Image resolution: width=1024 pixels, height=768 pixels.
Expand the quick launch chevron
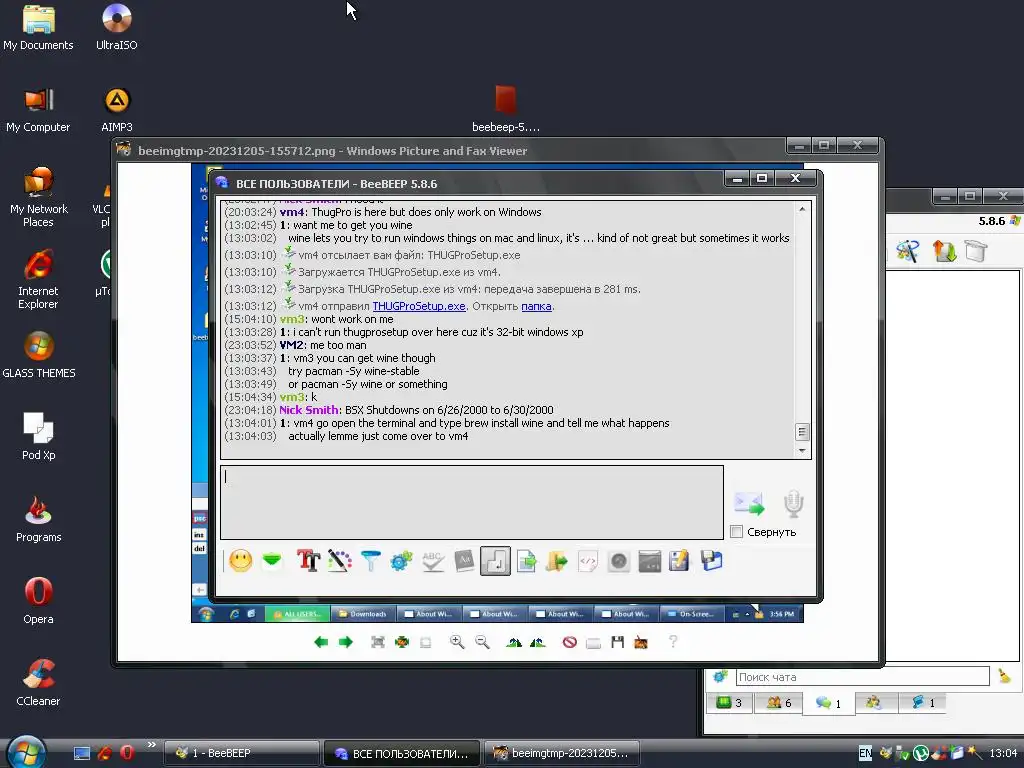pyautogui.click(x=152, y=744)
